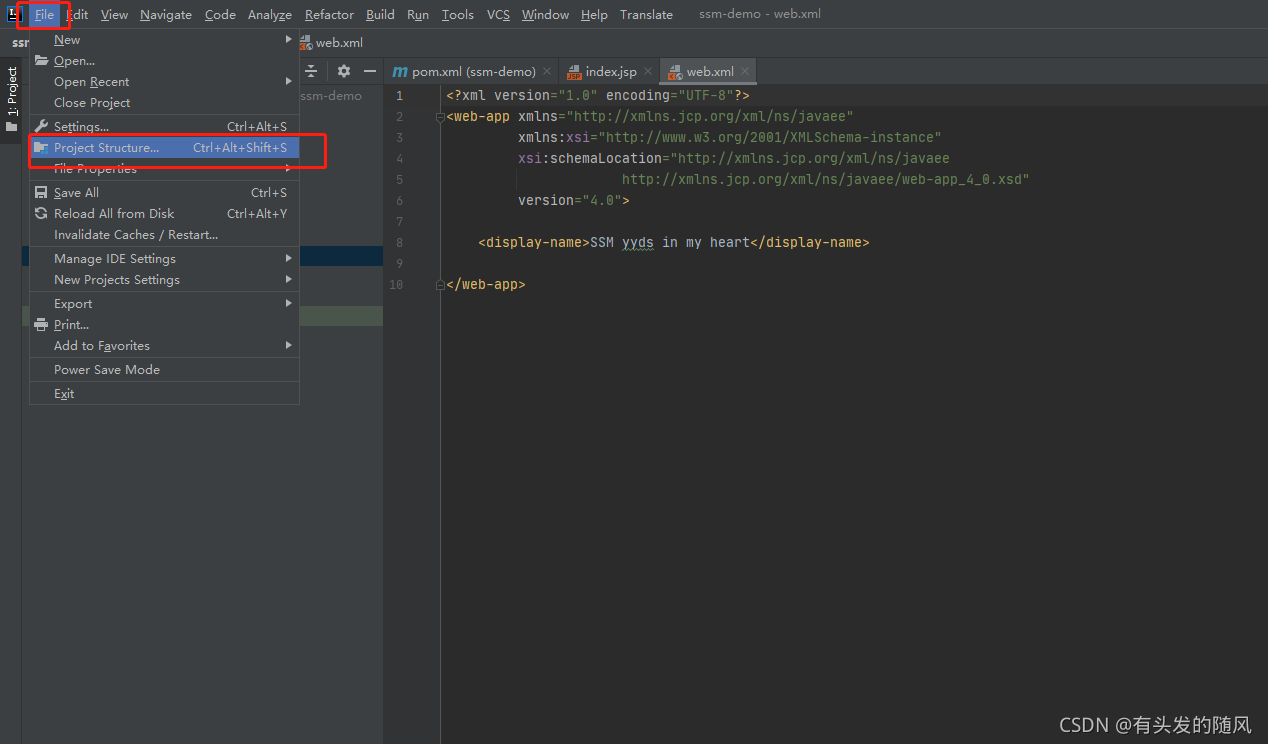
Task: Open the Navigate menu
Action: pos(166,15)
